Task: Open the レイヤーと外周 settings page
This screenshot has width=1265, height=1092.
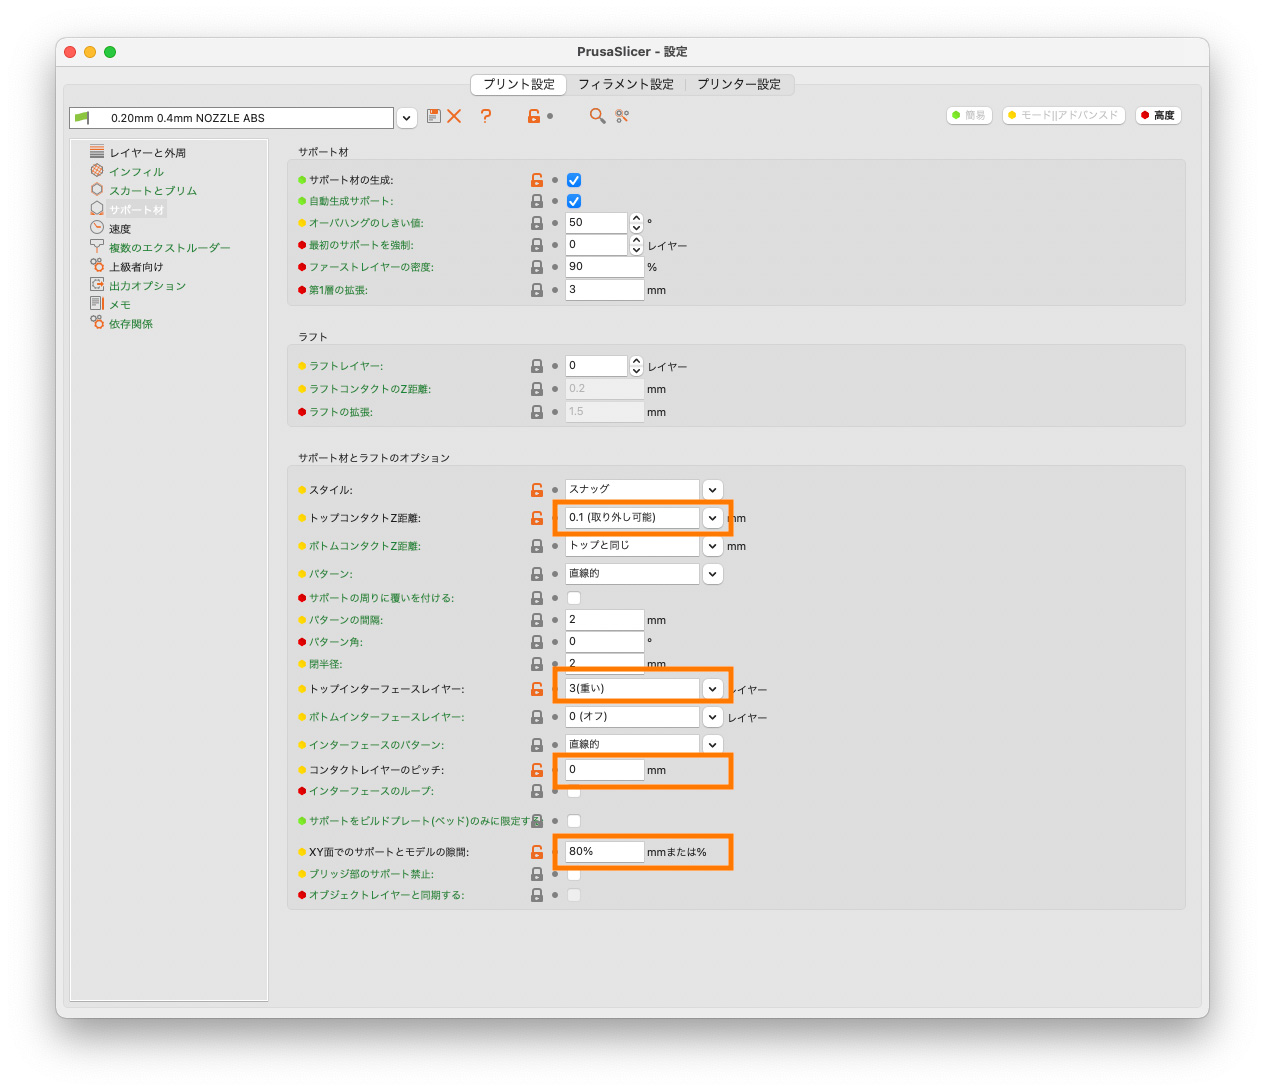Action: pyautogui.click(x=148, y=153)
